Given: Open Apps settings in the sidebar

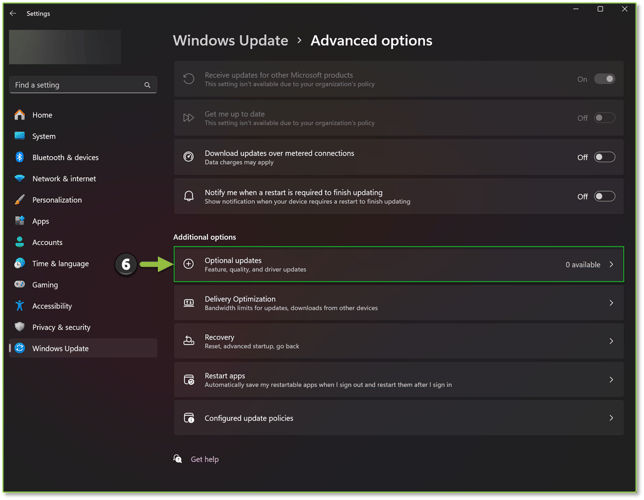Looking at the screenshot, I should coord(83,221).
